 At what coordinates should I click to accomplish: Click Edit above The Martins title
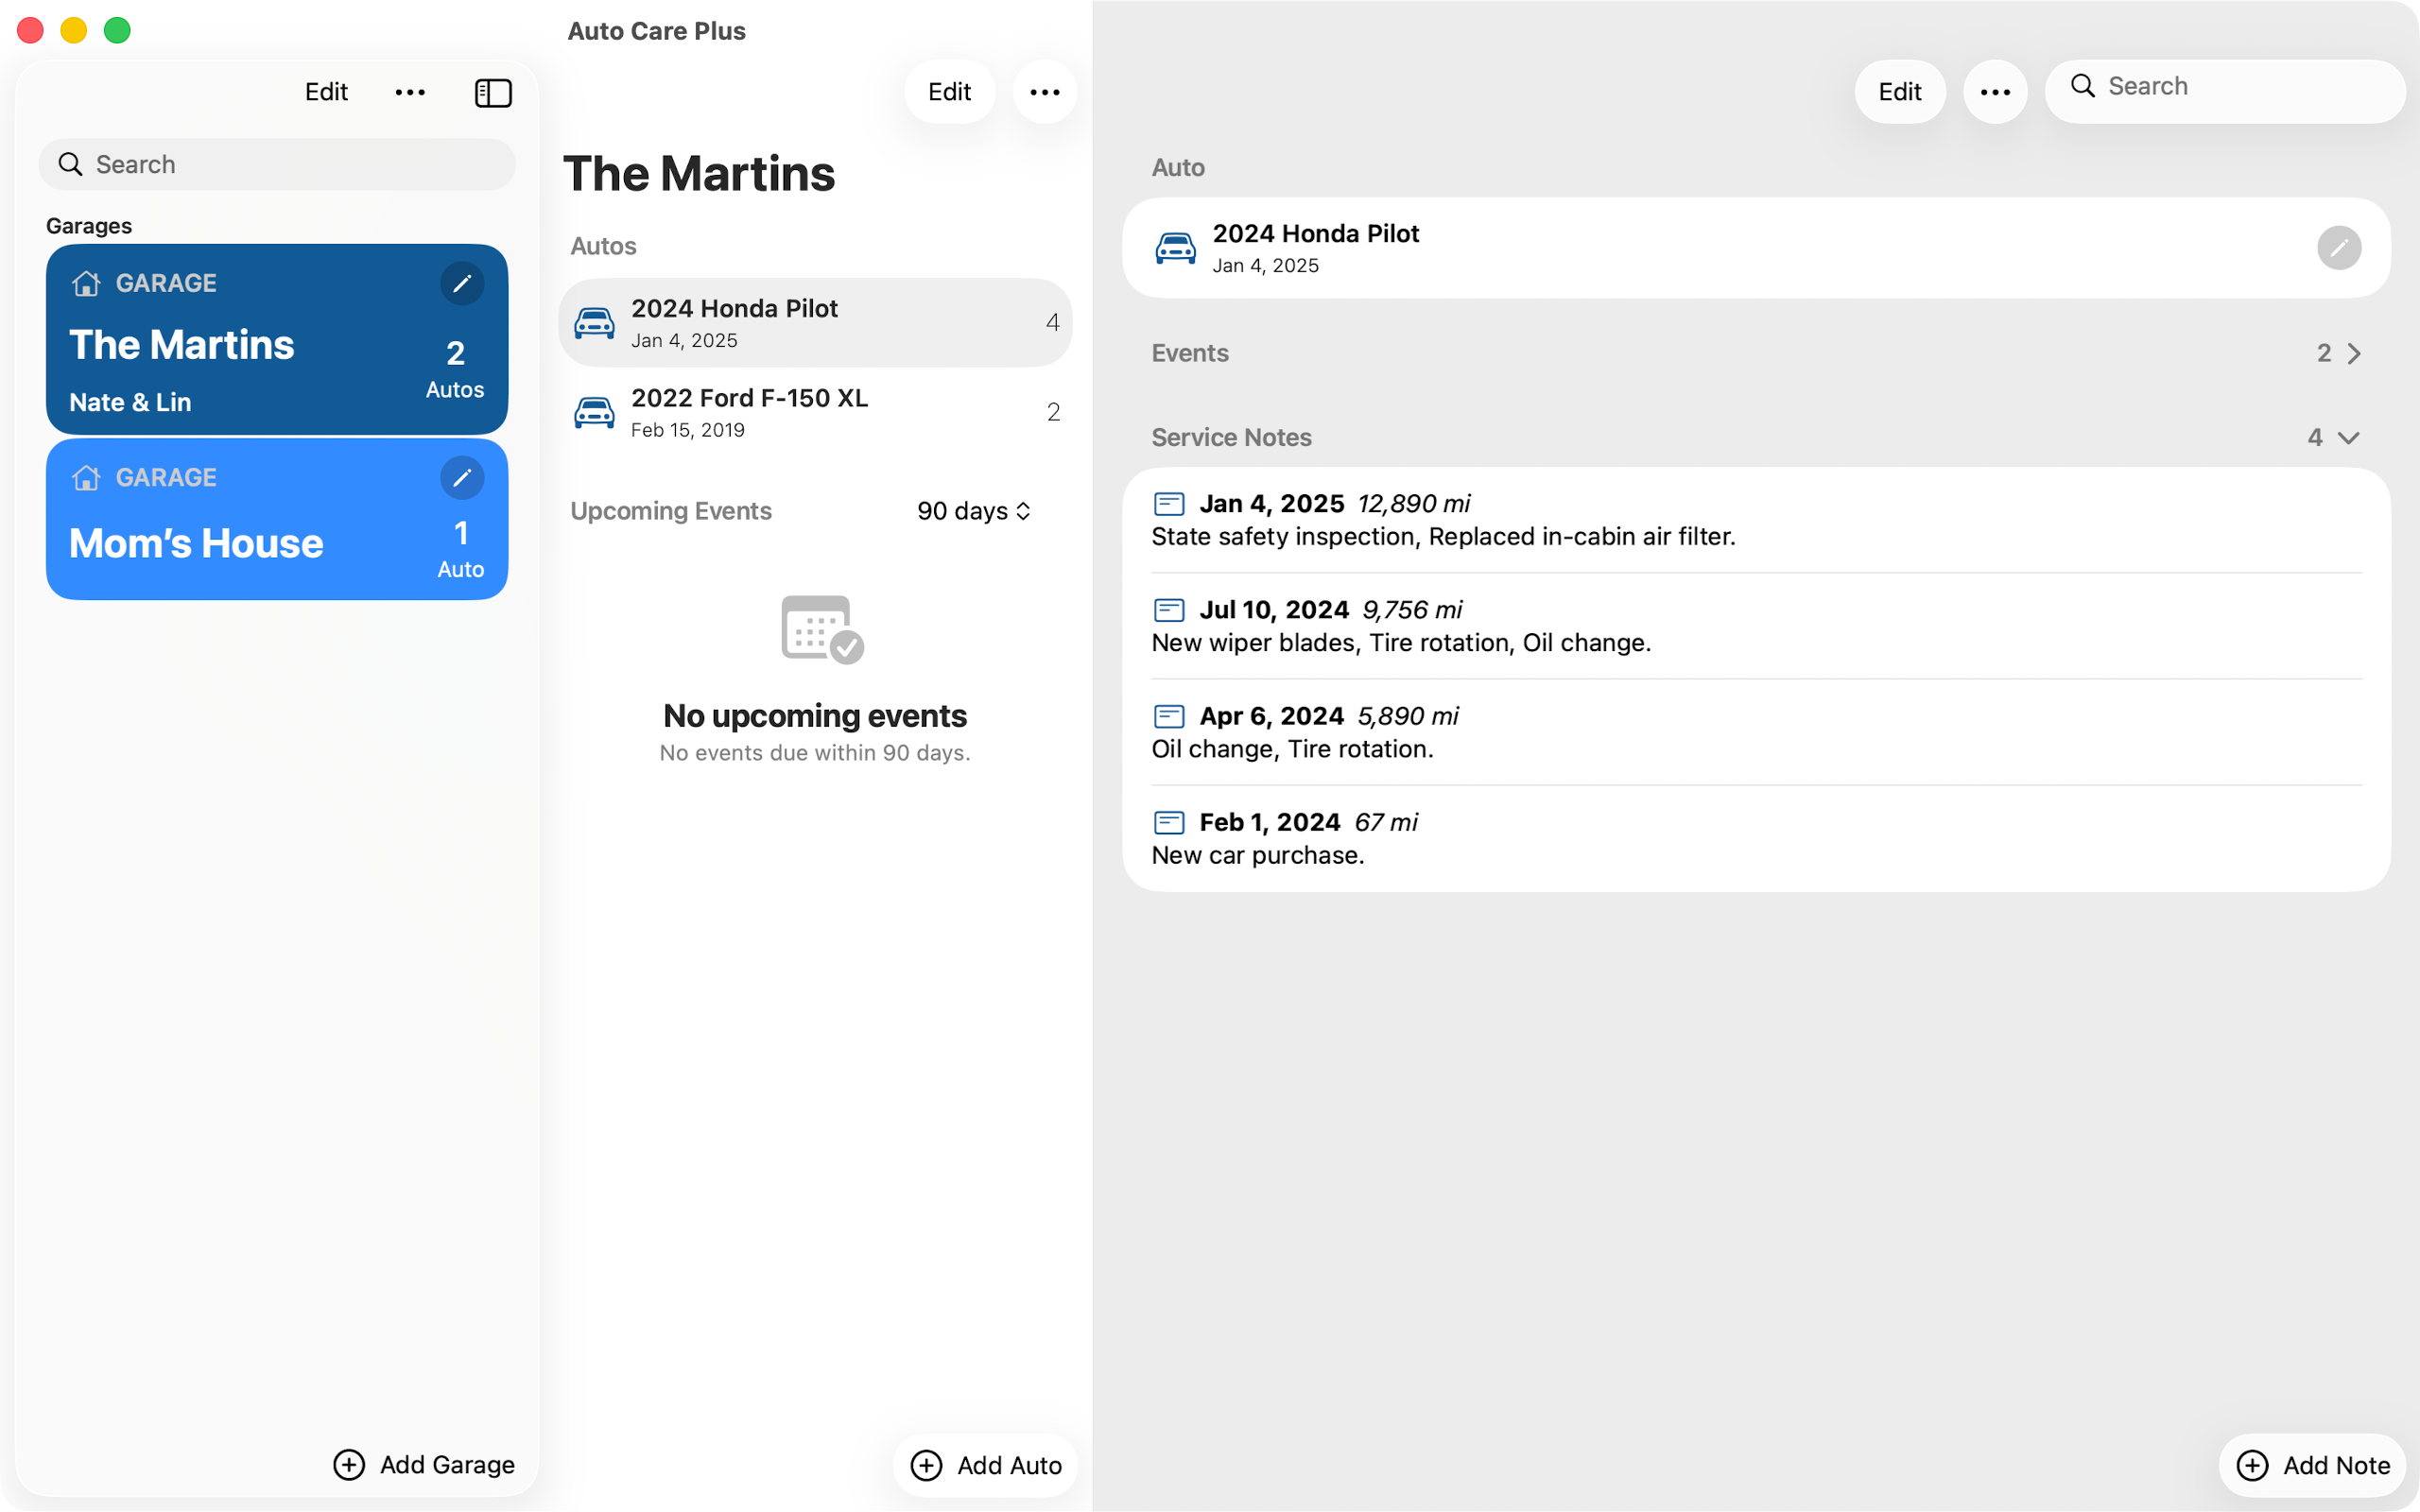(x=949, y=93)
